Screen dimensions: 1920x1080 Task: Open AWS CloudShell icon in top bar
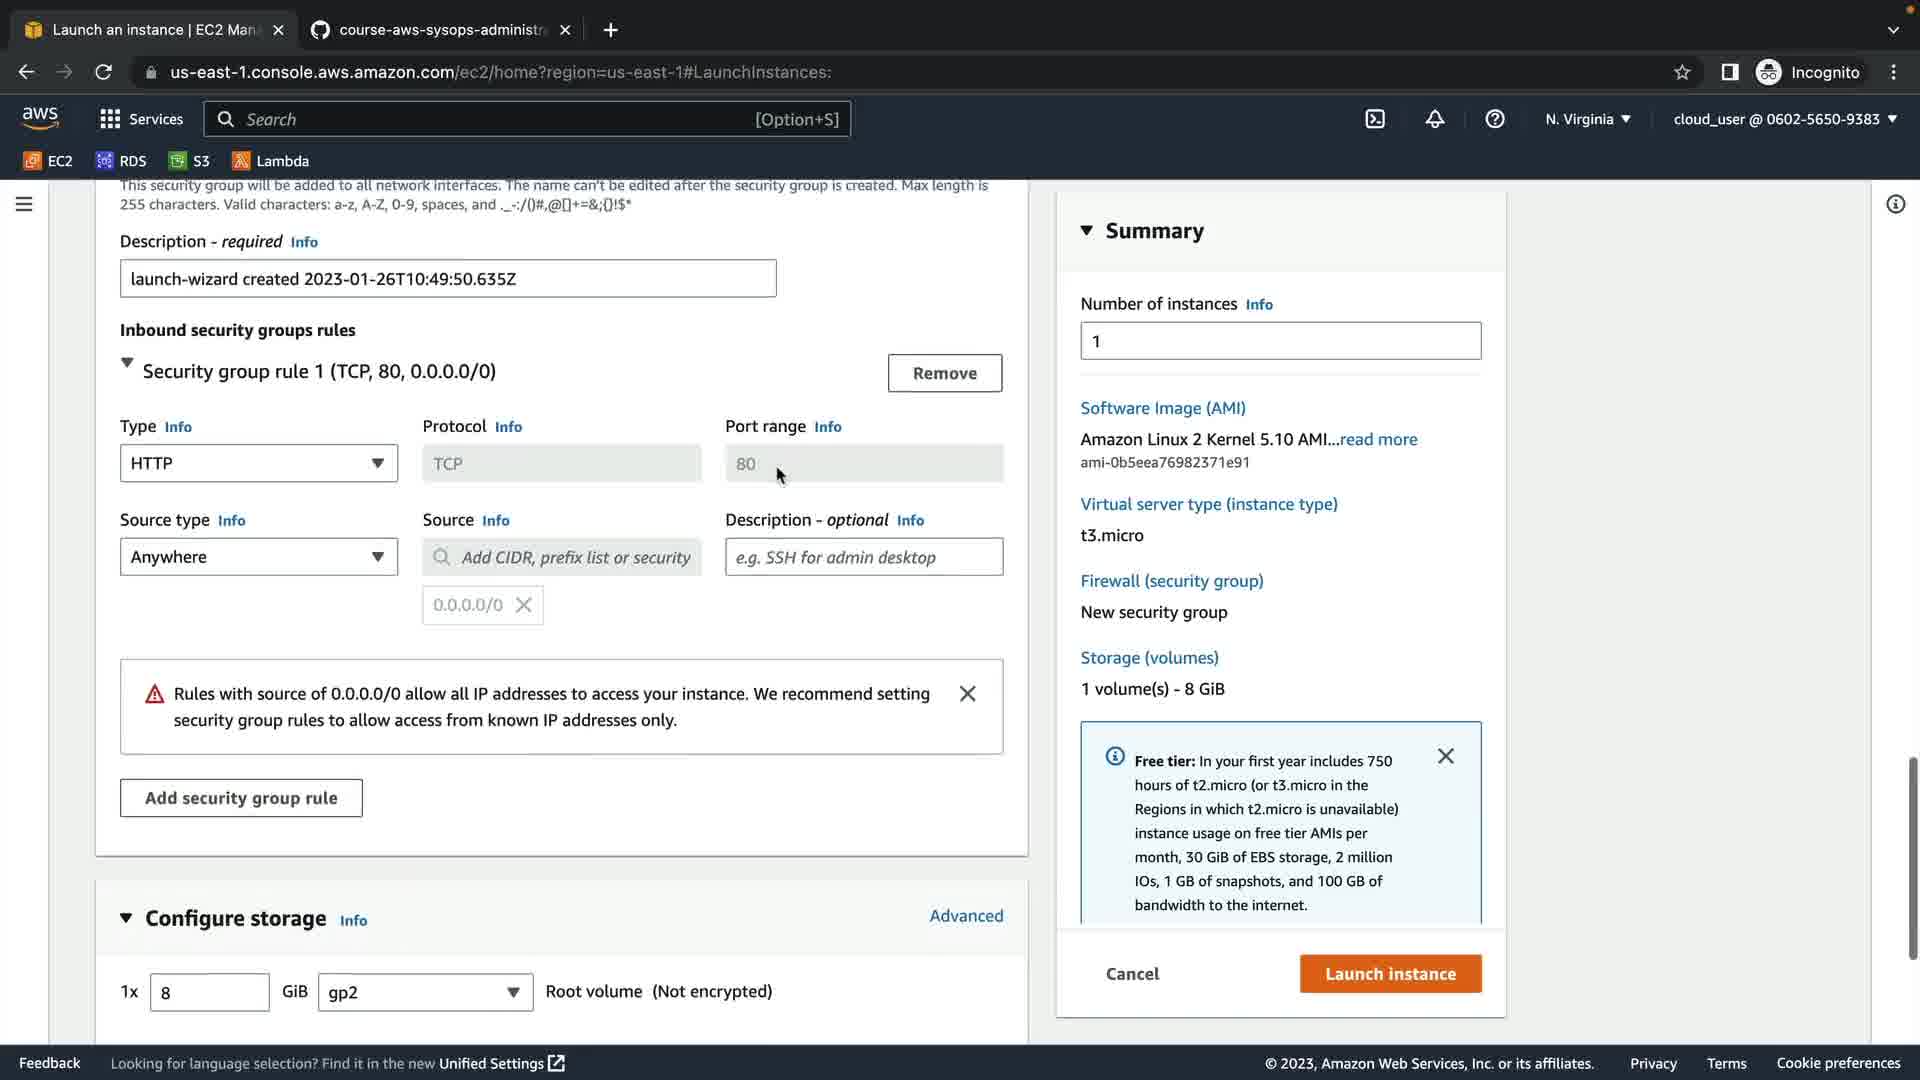coord(1375,119)
